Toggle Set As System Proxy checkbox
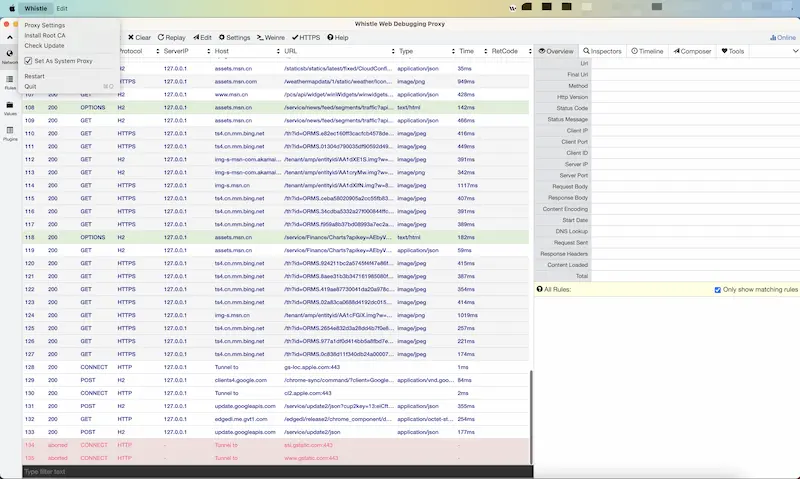This screenshot has height=479, width=800. tap(29, 61)
